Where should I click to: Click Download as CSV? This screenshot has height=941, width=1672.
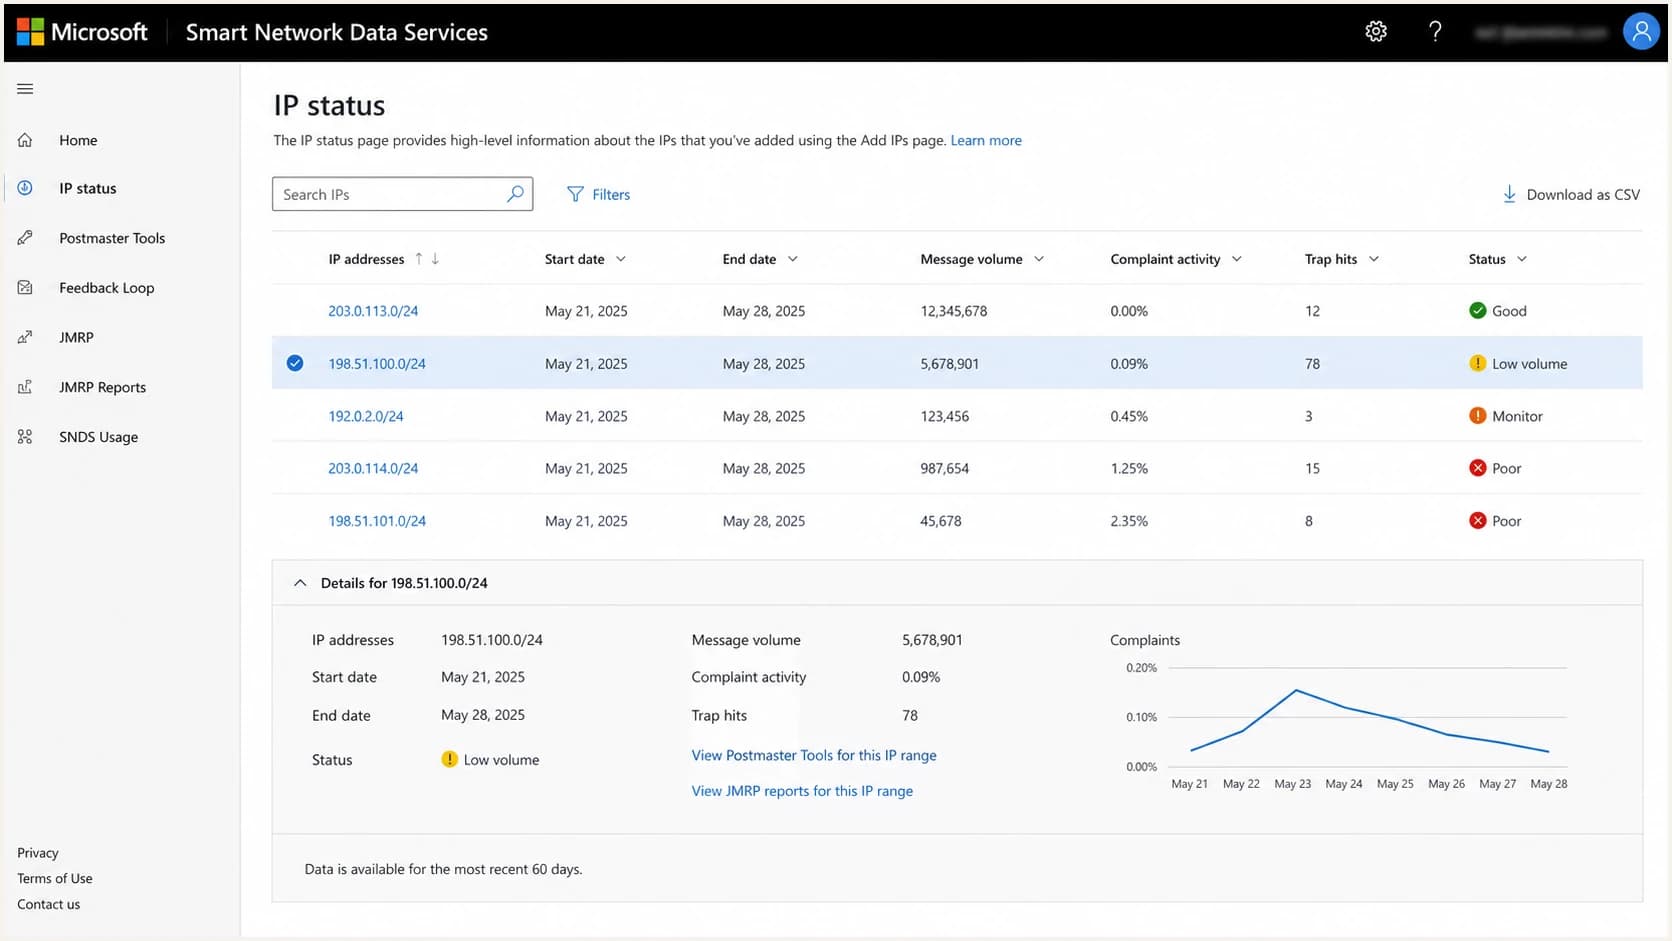[x=1571, y=194]
